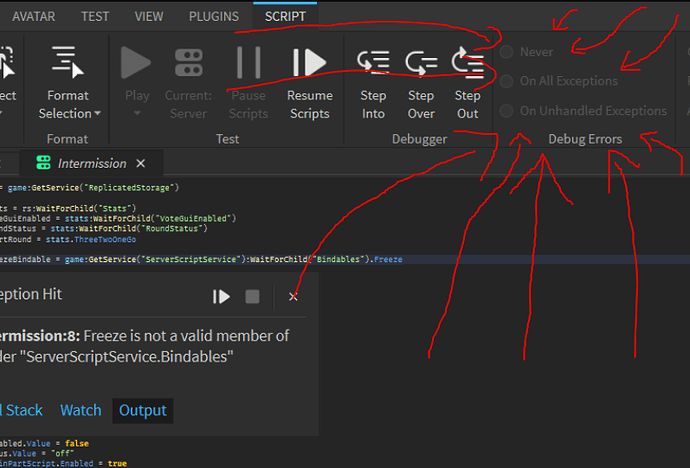
Task: Click the Step Over debugger icon
Action: coord(421,62)
